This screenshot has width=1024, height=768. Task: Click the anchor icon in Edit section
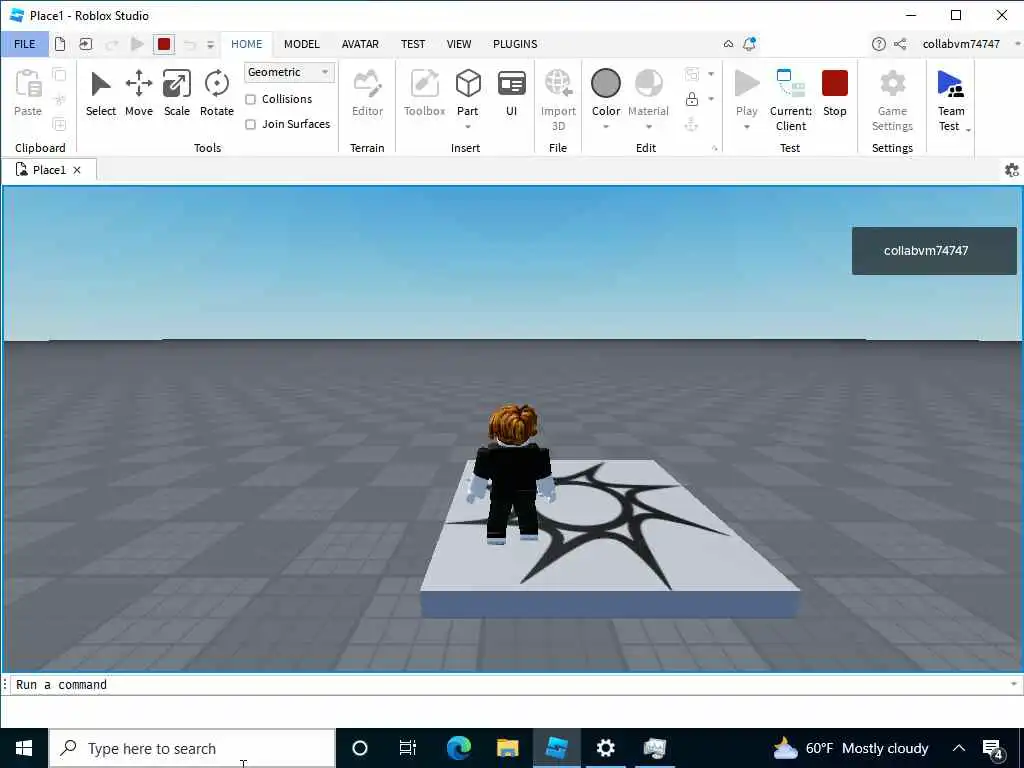(692, 124)
